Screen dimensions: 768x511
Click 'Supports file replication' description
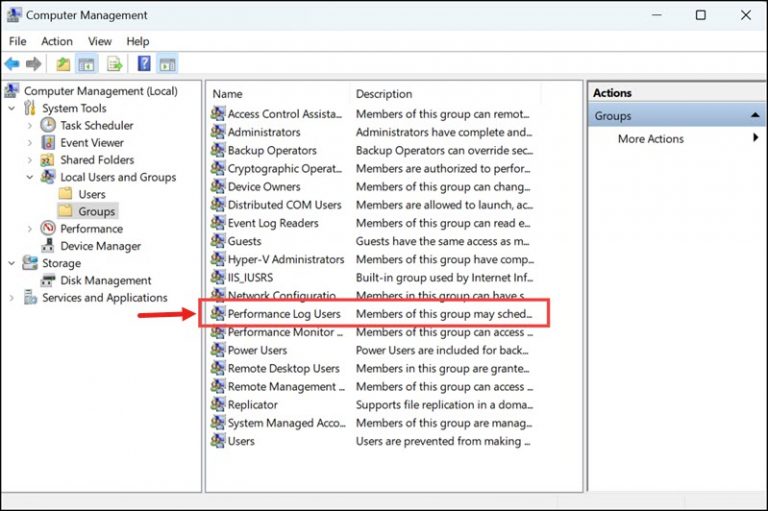click(444, 405)
